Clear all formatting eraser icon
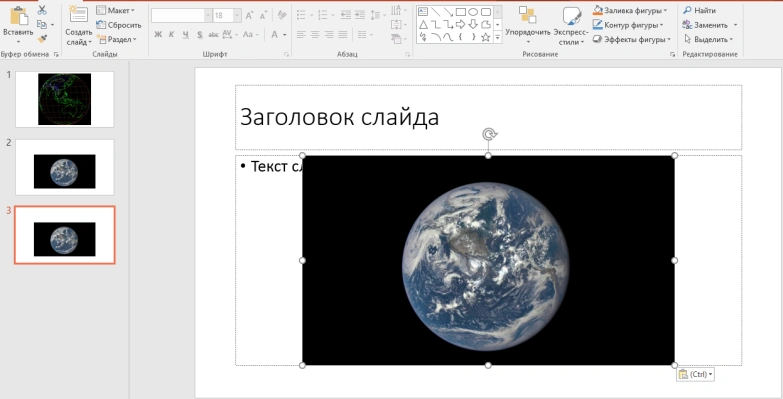 (x=282, y=15)
